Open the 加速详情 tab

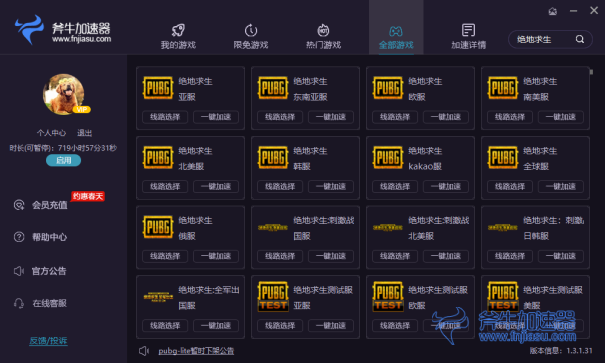[468, 36]
